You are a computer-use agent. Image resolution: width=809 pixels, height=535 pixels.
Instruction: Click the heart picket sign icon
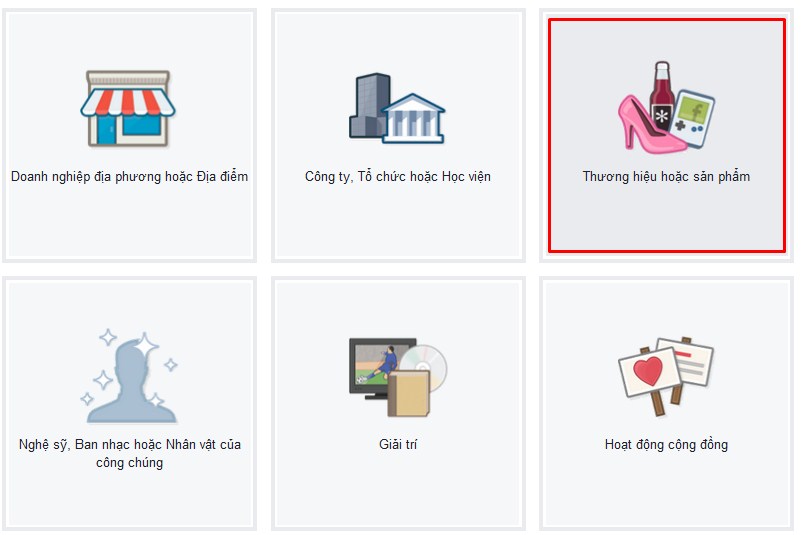coord(650,377)
